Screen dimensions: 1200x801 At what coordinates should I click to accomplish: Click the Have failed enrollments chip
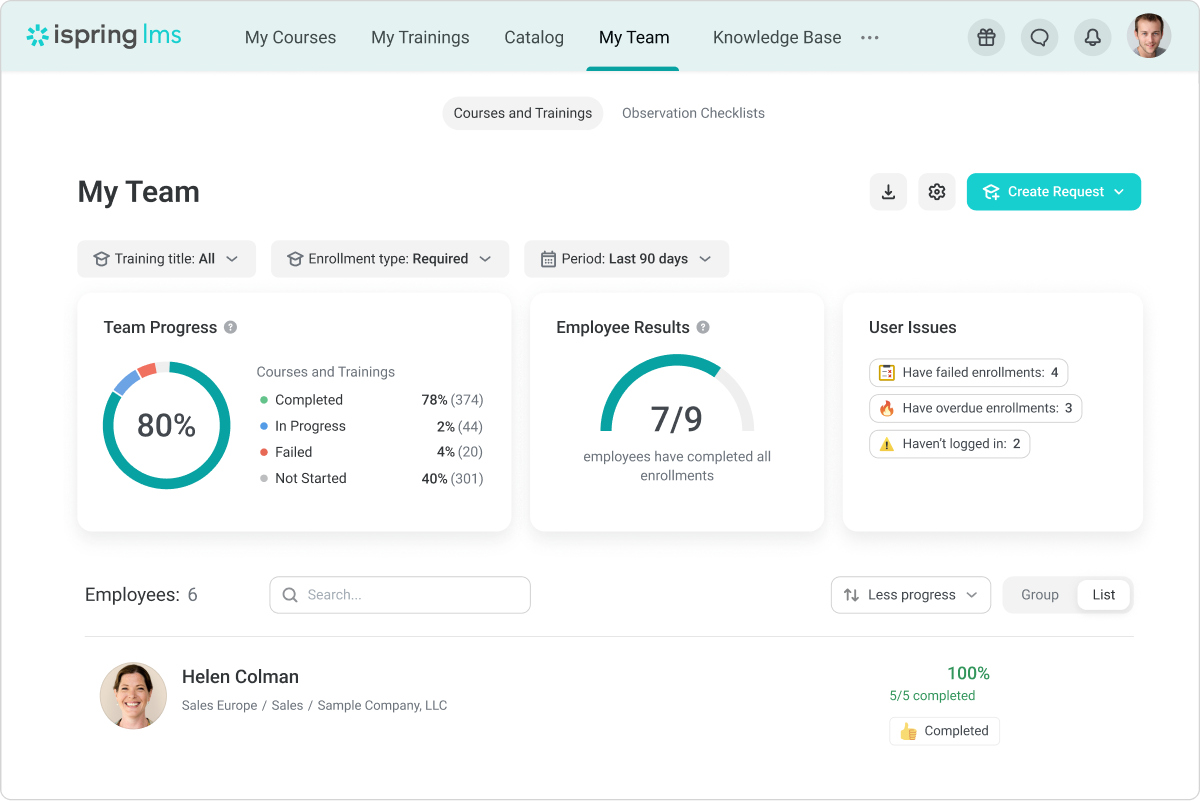[x=968, y=373]
